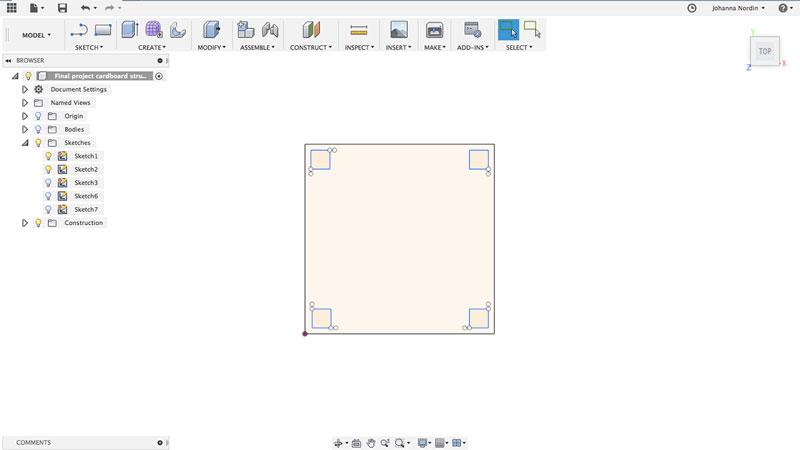Expand the Construction folder

point(24,223)
